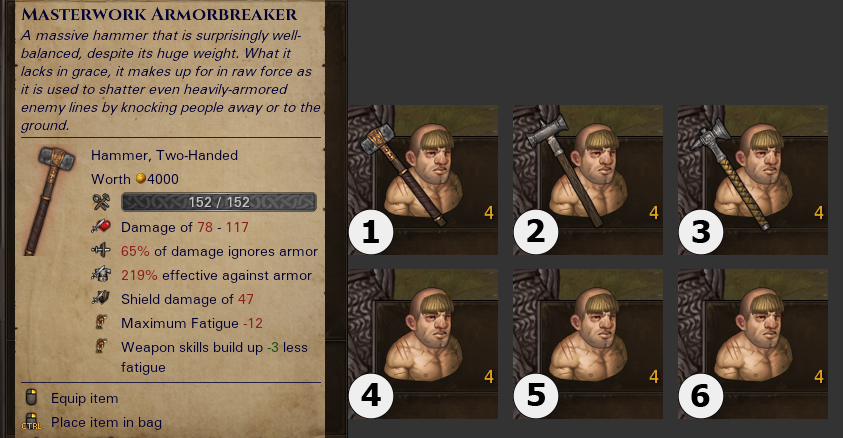843x438 pixels.
Task: Click the gold coin next to 4000
Action: point(140,178)
